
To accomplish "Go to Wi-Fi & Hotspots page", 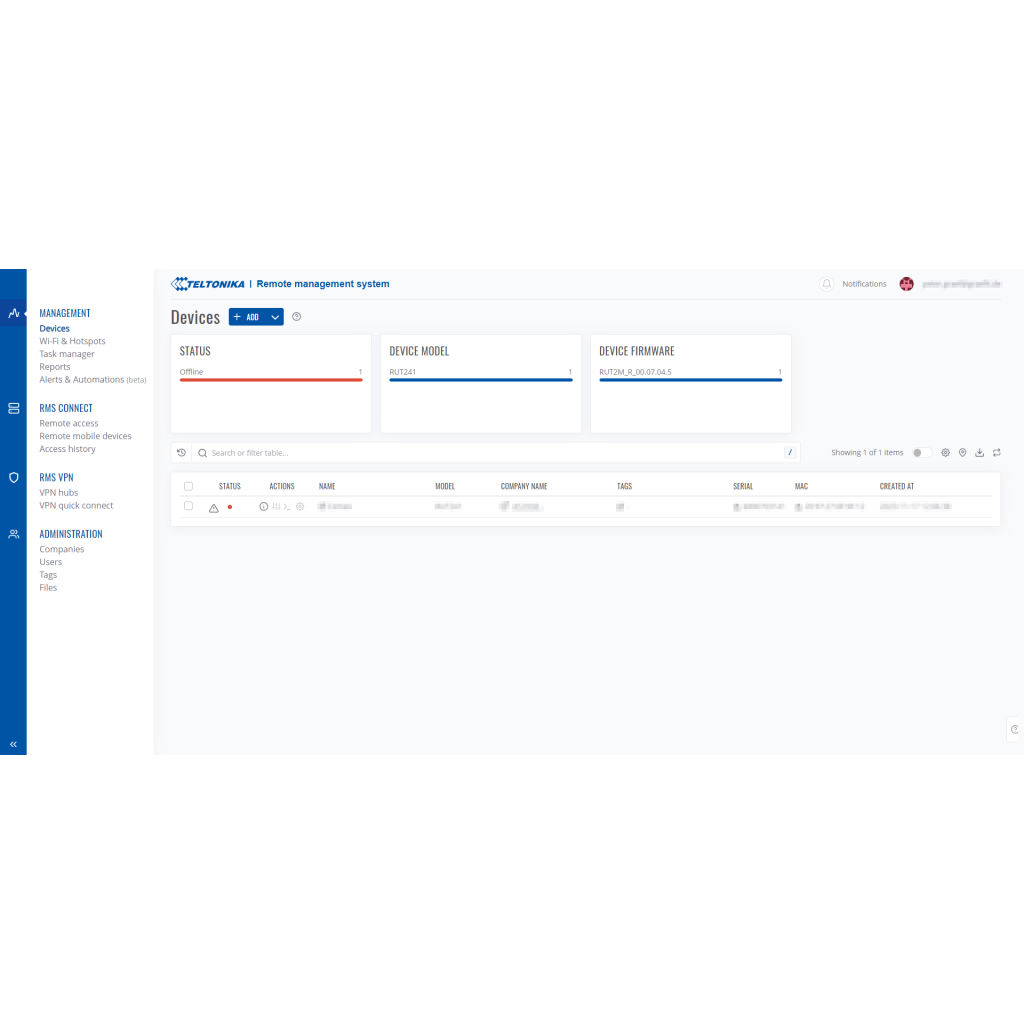I will pos(72,341).
